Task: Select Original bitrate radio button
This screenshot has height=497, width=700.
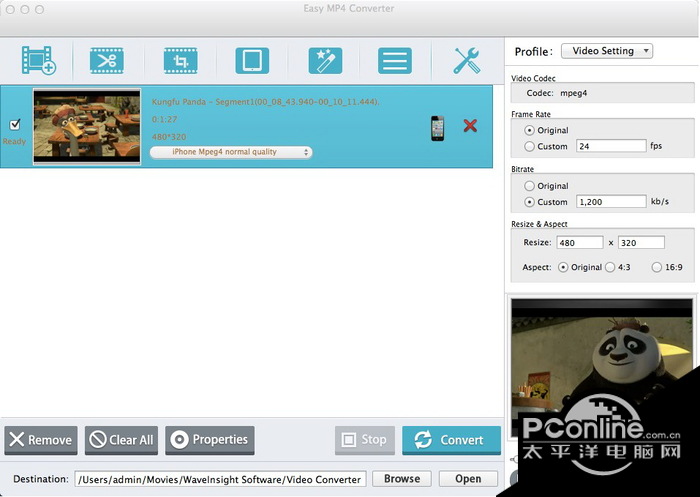Action: [x=529, y=186]
